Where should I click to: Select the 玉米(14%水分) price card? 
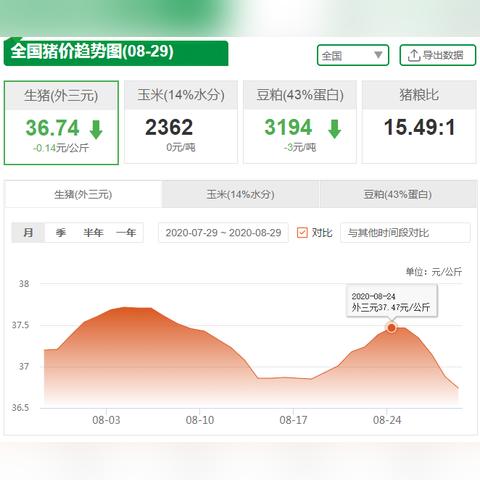tap(181, 122)
